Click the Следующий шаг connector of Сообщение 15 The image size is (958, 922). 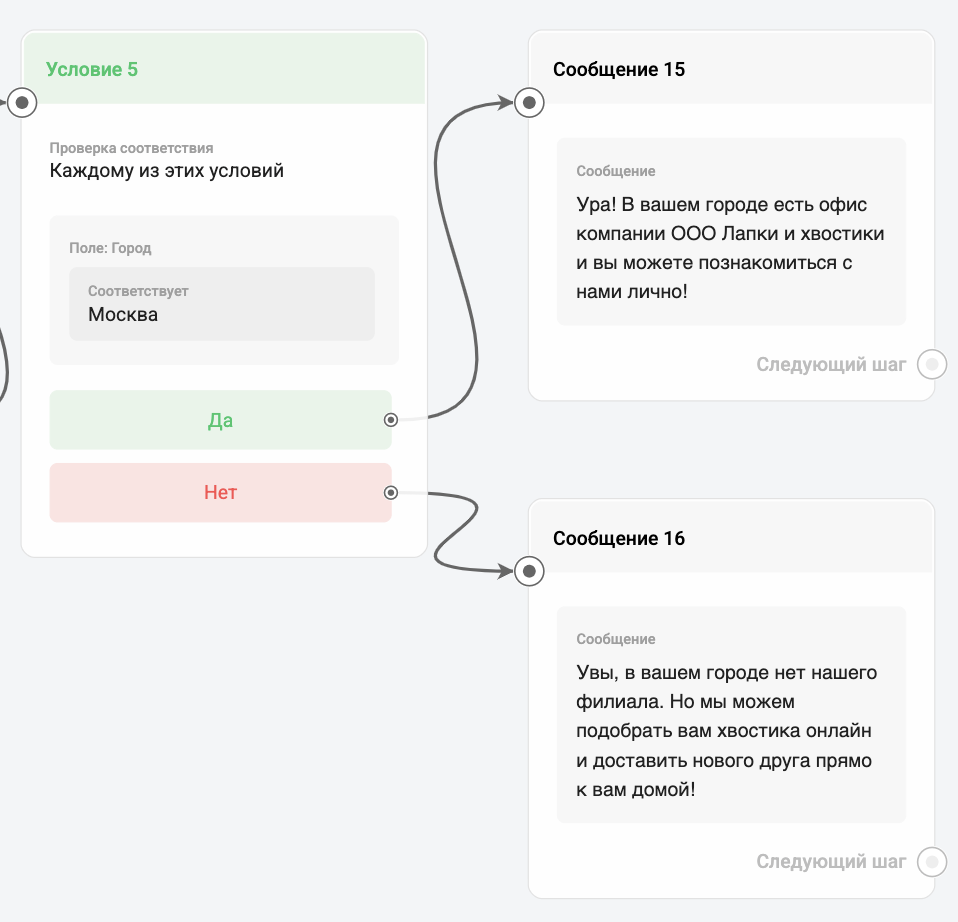pos(932,364)
